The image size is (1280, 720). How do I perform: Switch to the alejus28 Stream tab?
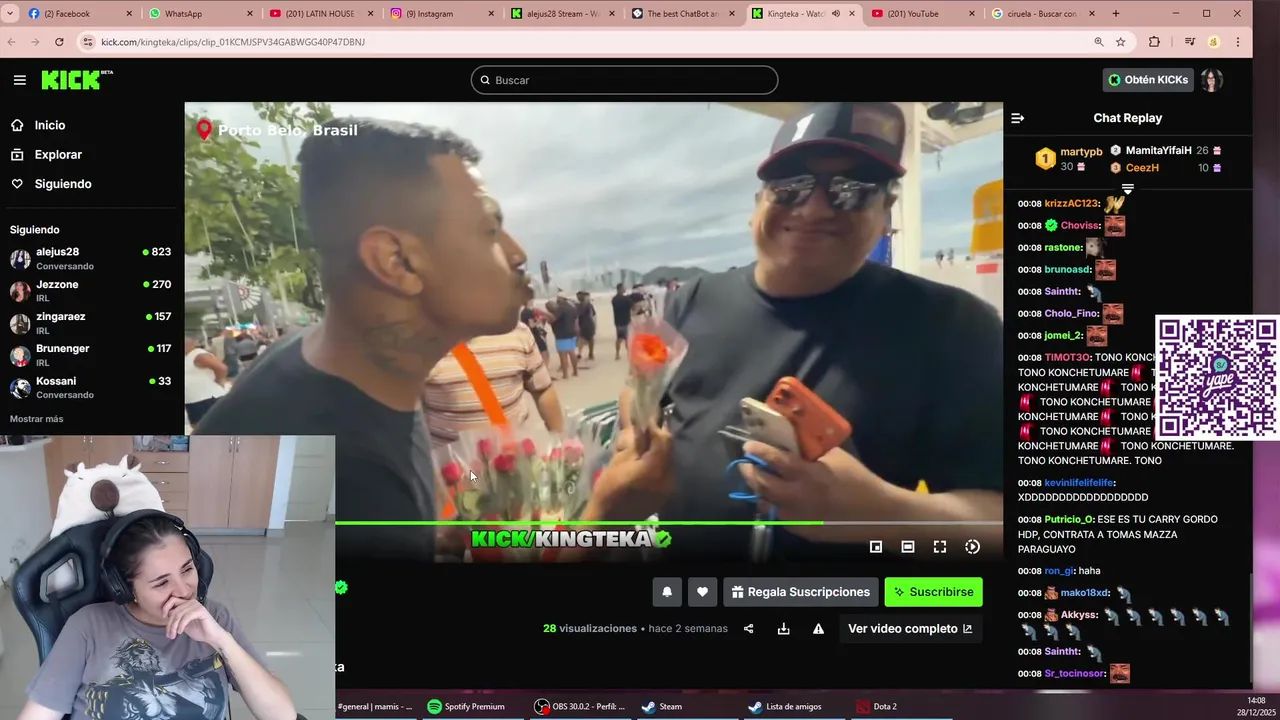pyautogui.click(x=562, y=14)
